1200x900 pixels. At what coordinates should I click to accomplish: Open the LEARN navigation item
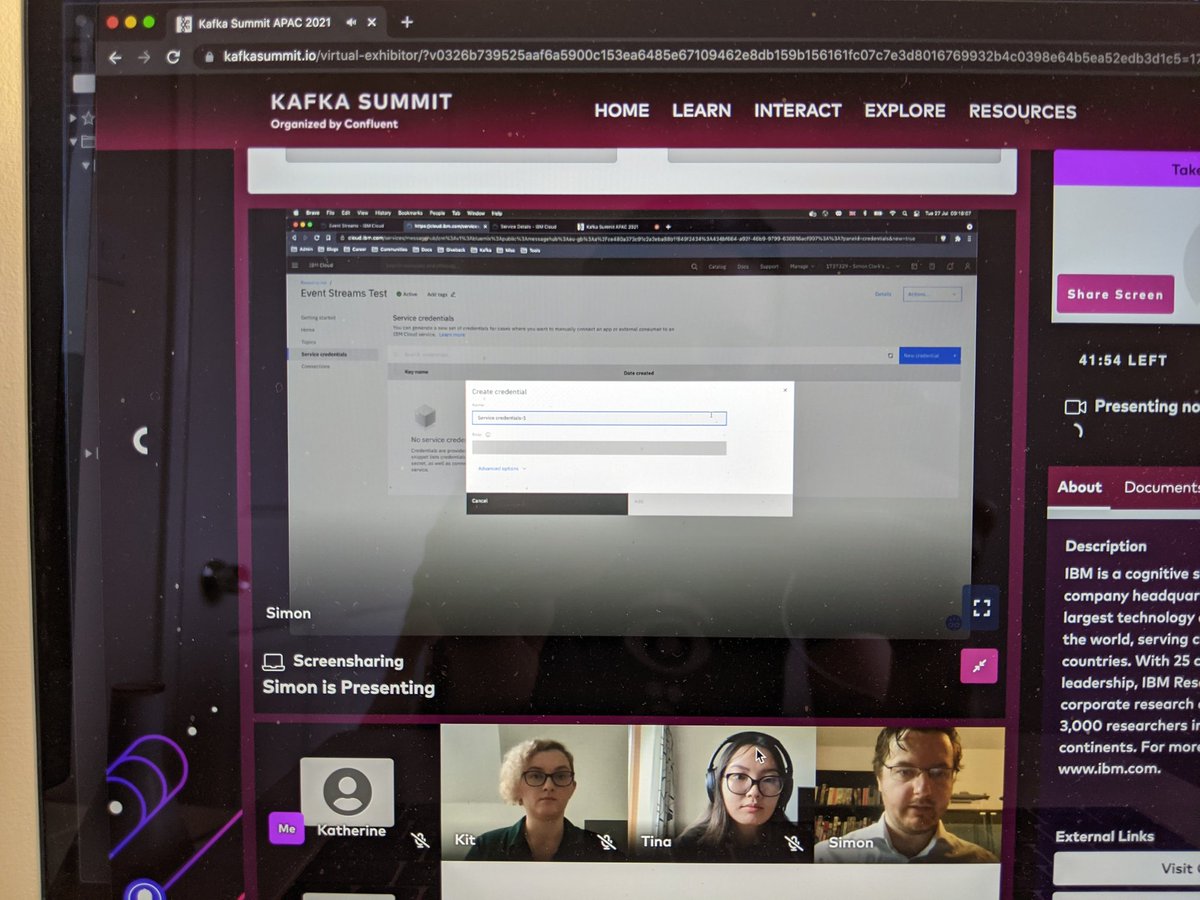(701, 110)
